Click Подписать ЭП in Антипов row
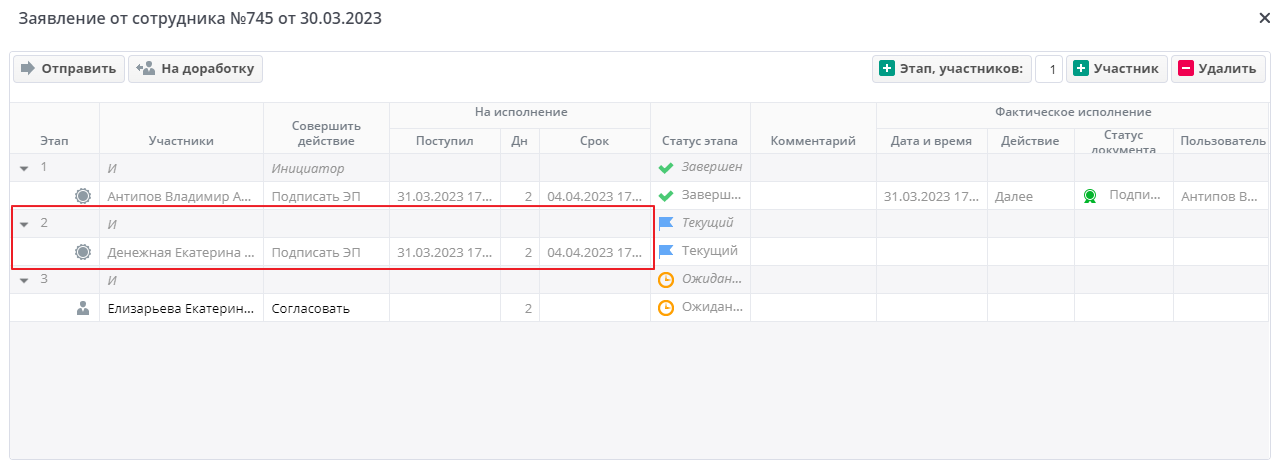 [326, 196]
